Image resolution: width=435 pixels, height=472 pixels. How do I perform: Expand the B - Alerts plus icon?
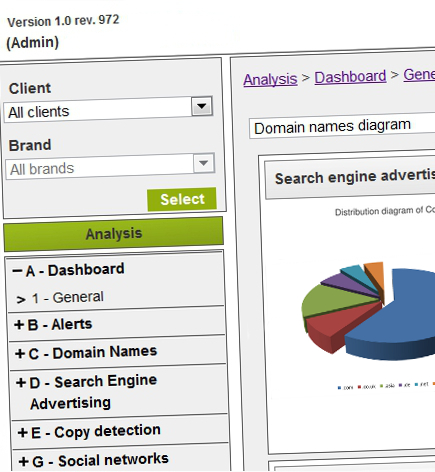(19, 325)
